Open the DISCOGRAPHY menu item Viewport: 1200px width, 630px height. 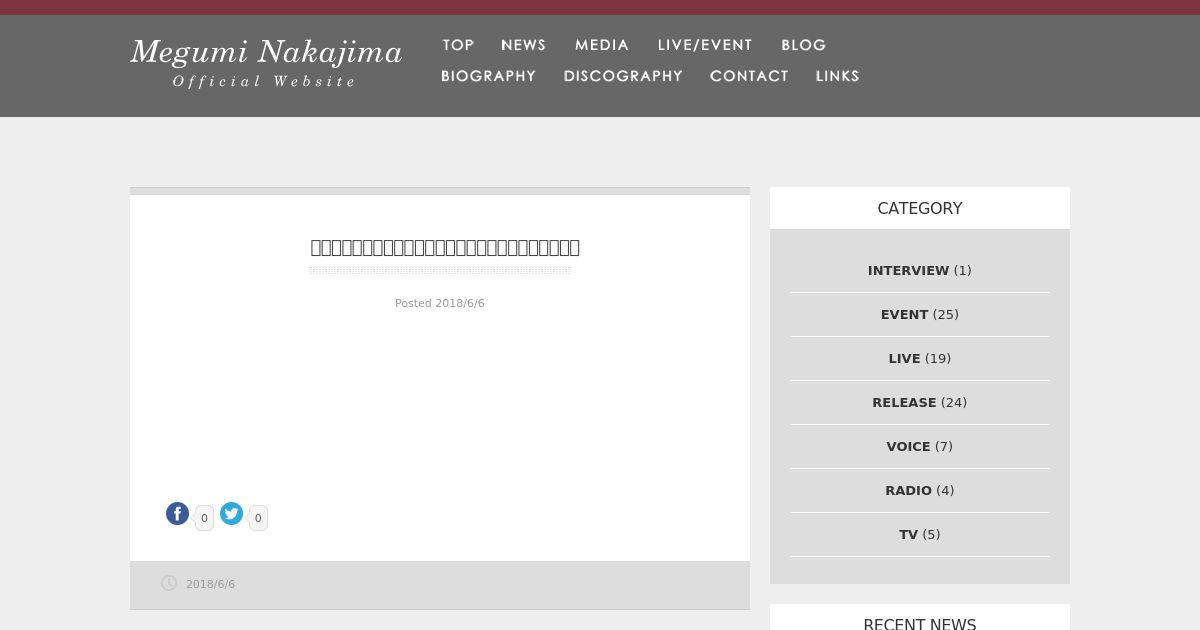click(623, 76)
